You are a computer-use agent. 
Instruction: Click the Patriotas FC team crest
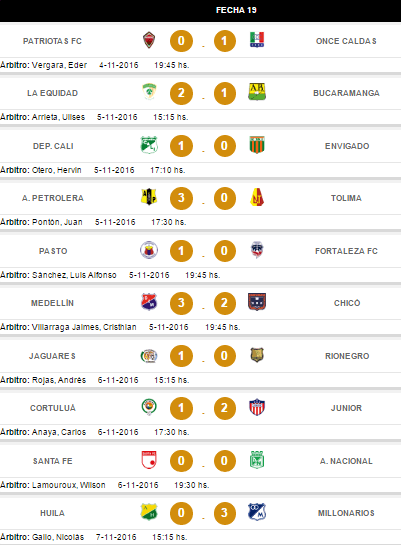click(x=149, y=40)
